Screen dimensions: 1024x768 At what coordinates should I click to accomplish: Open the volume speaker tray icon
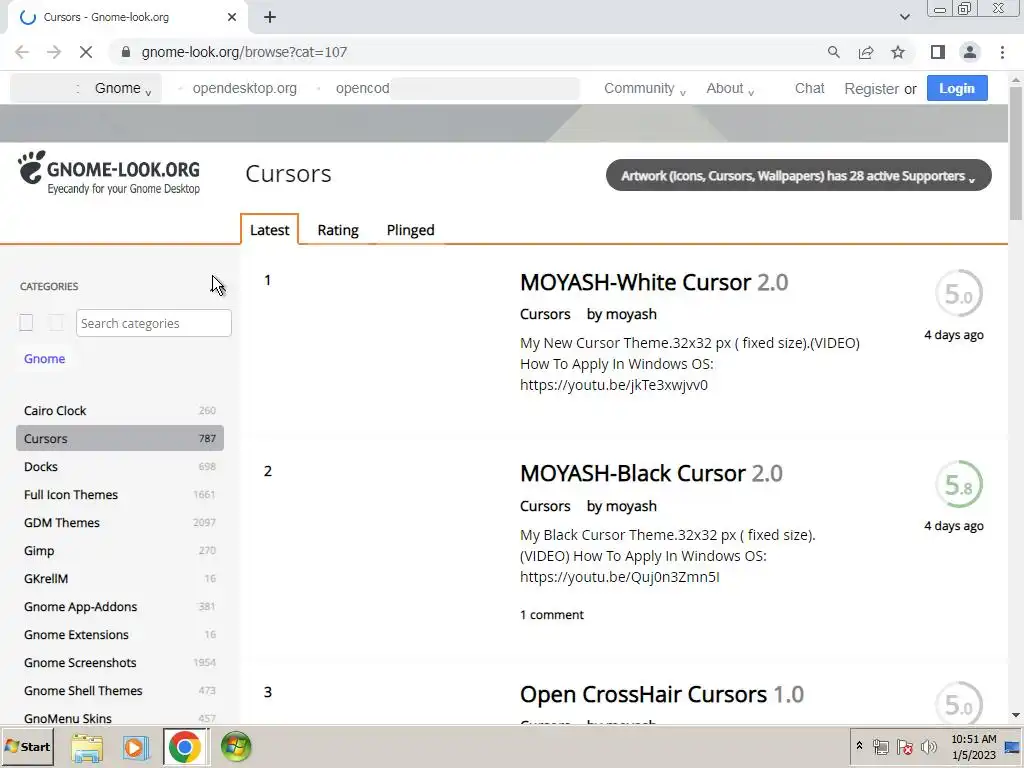[x=928, y=747]
